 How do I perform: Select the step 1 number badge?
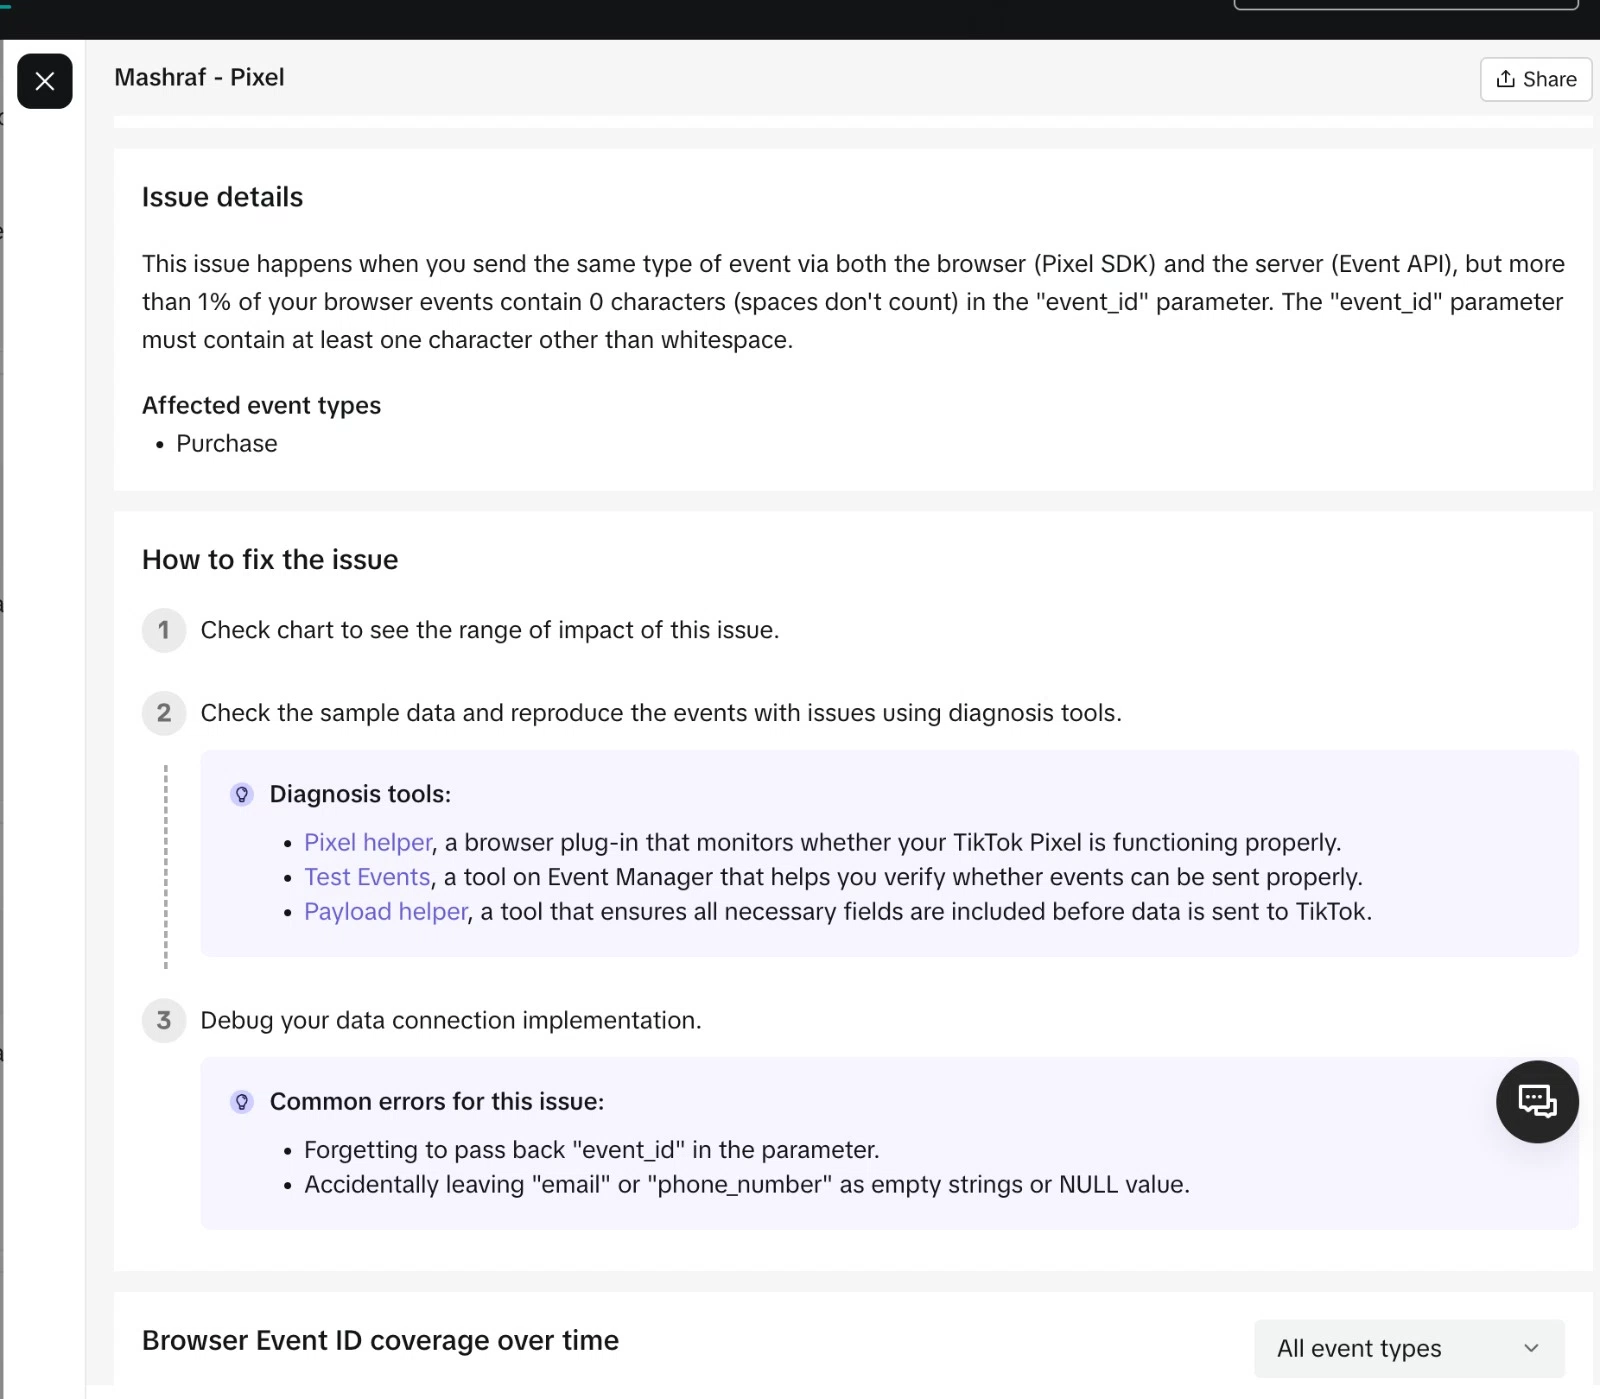click(164, 630)
